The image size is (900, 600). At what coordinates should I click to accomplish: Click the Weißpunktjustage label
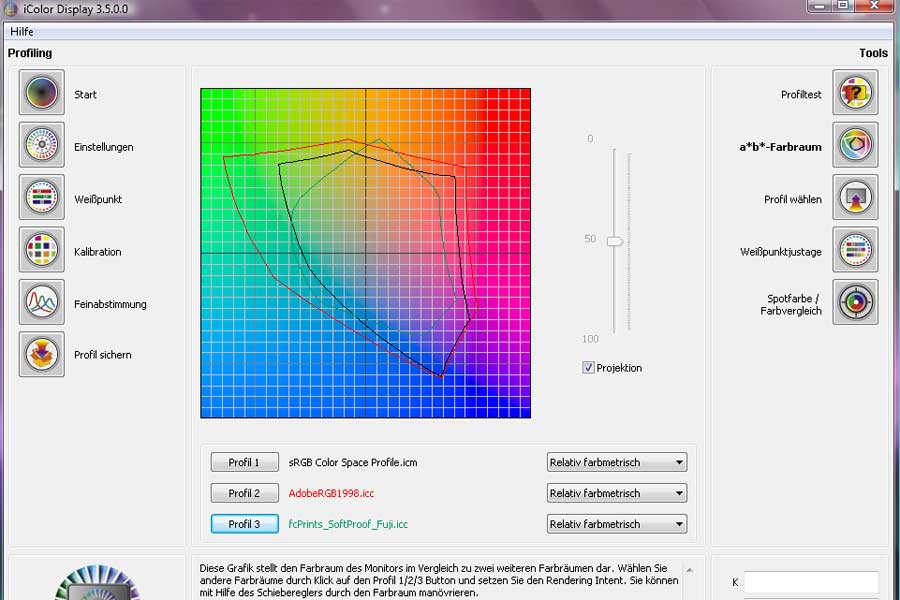tap(781, 252)
